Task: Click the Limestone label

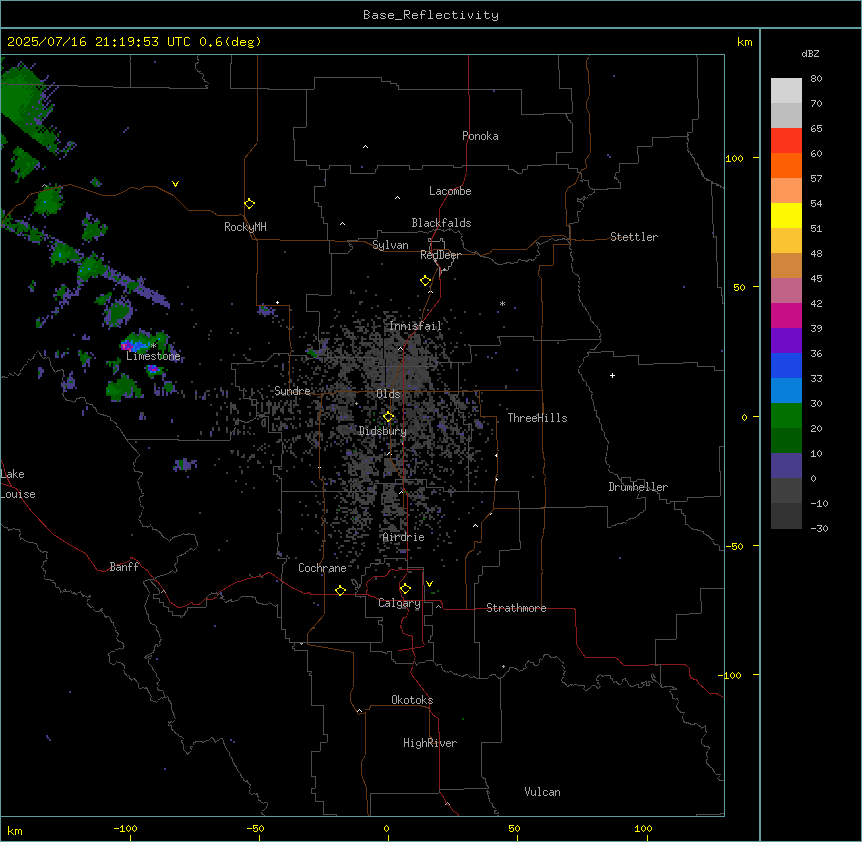Action: (x=153, y=356)
